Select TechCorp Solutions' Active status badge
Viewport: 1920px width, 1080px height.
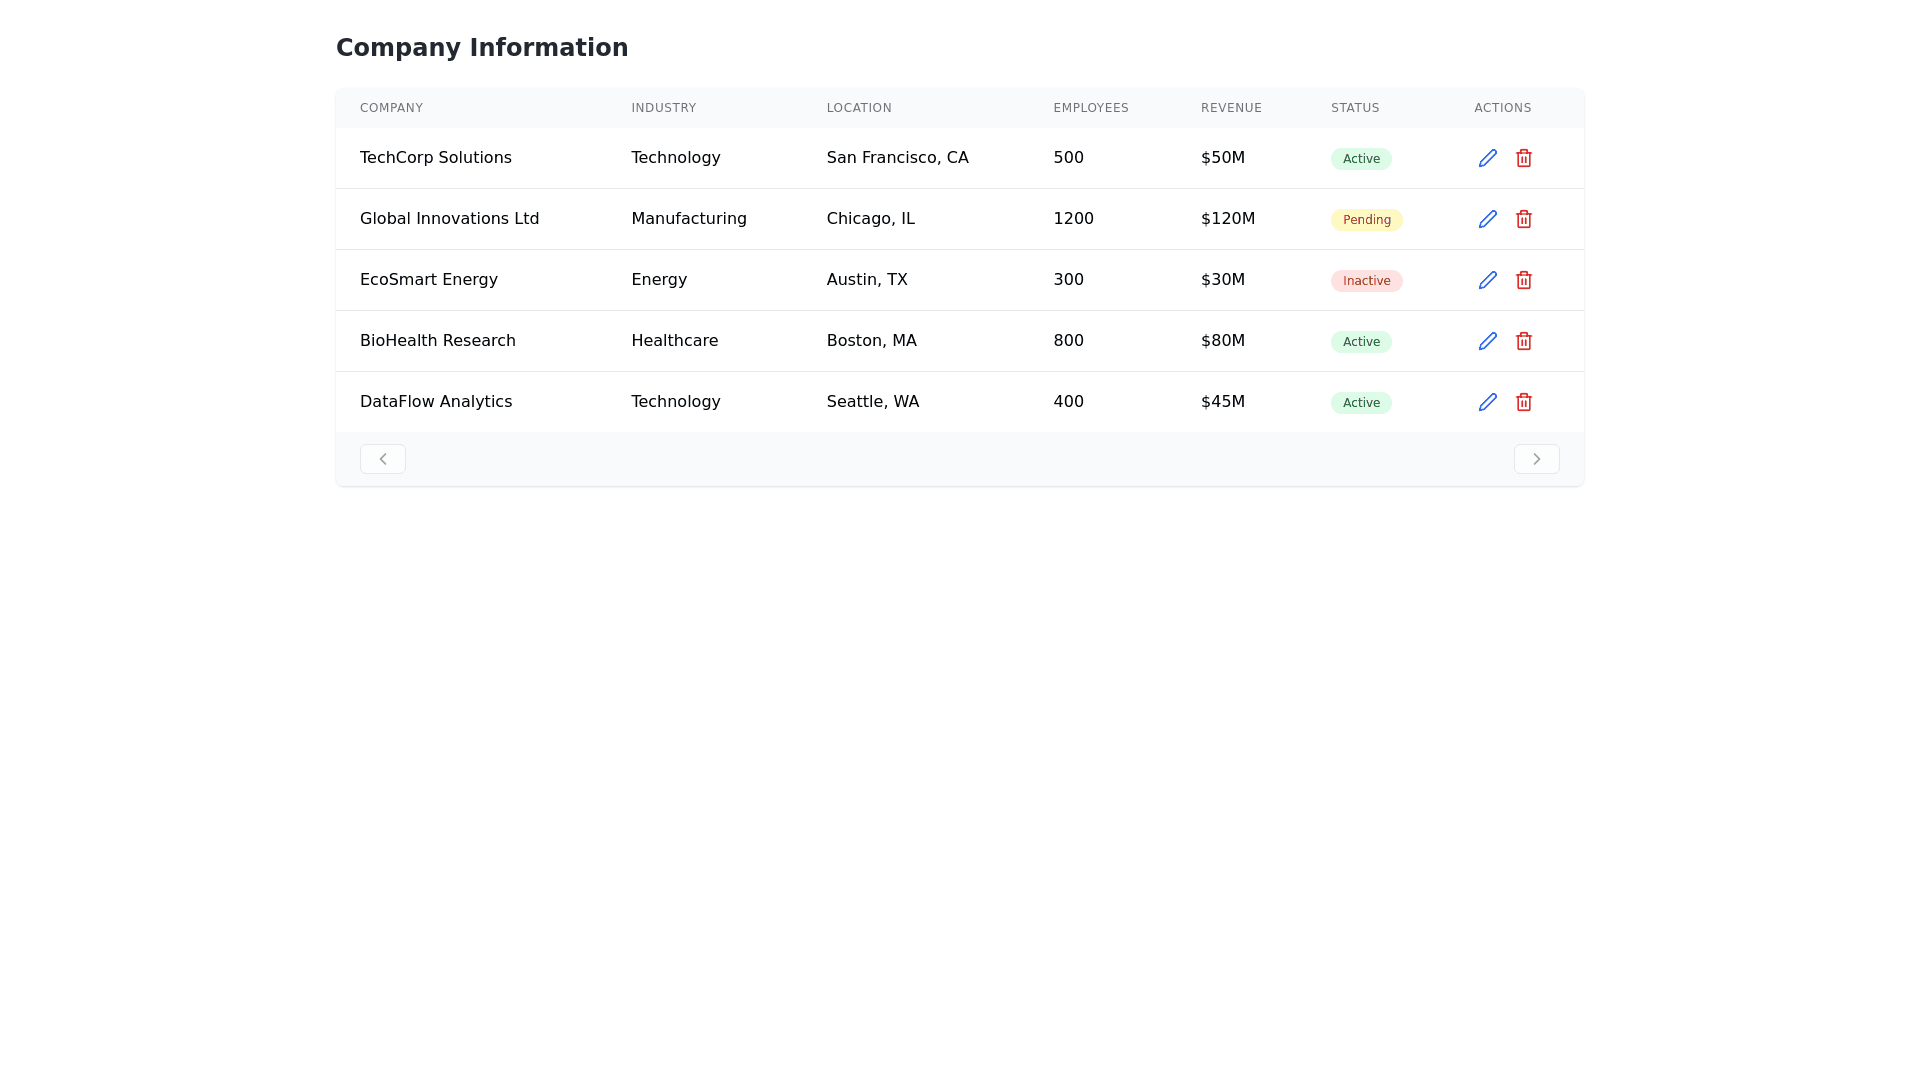tap(1361, 159)
